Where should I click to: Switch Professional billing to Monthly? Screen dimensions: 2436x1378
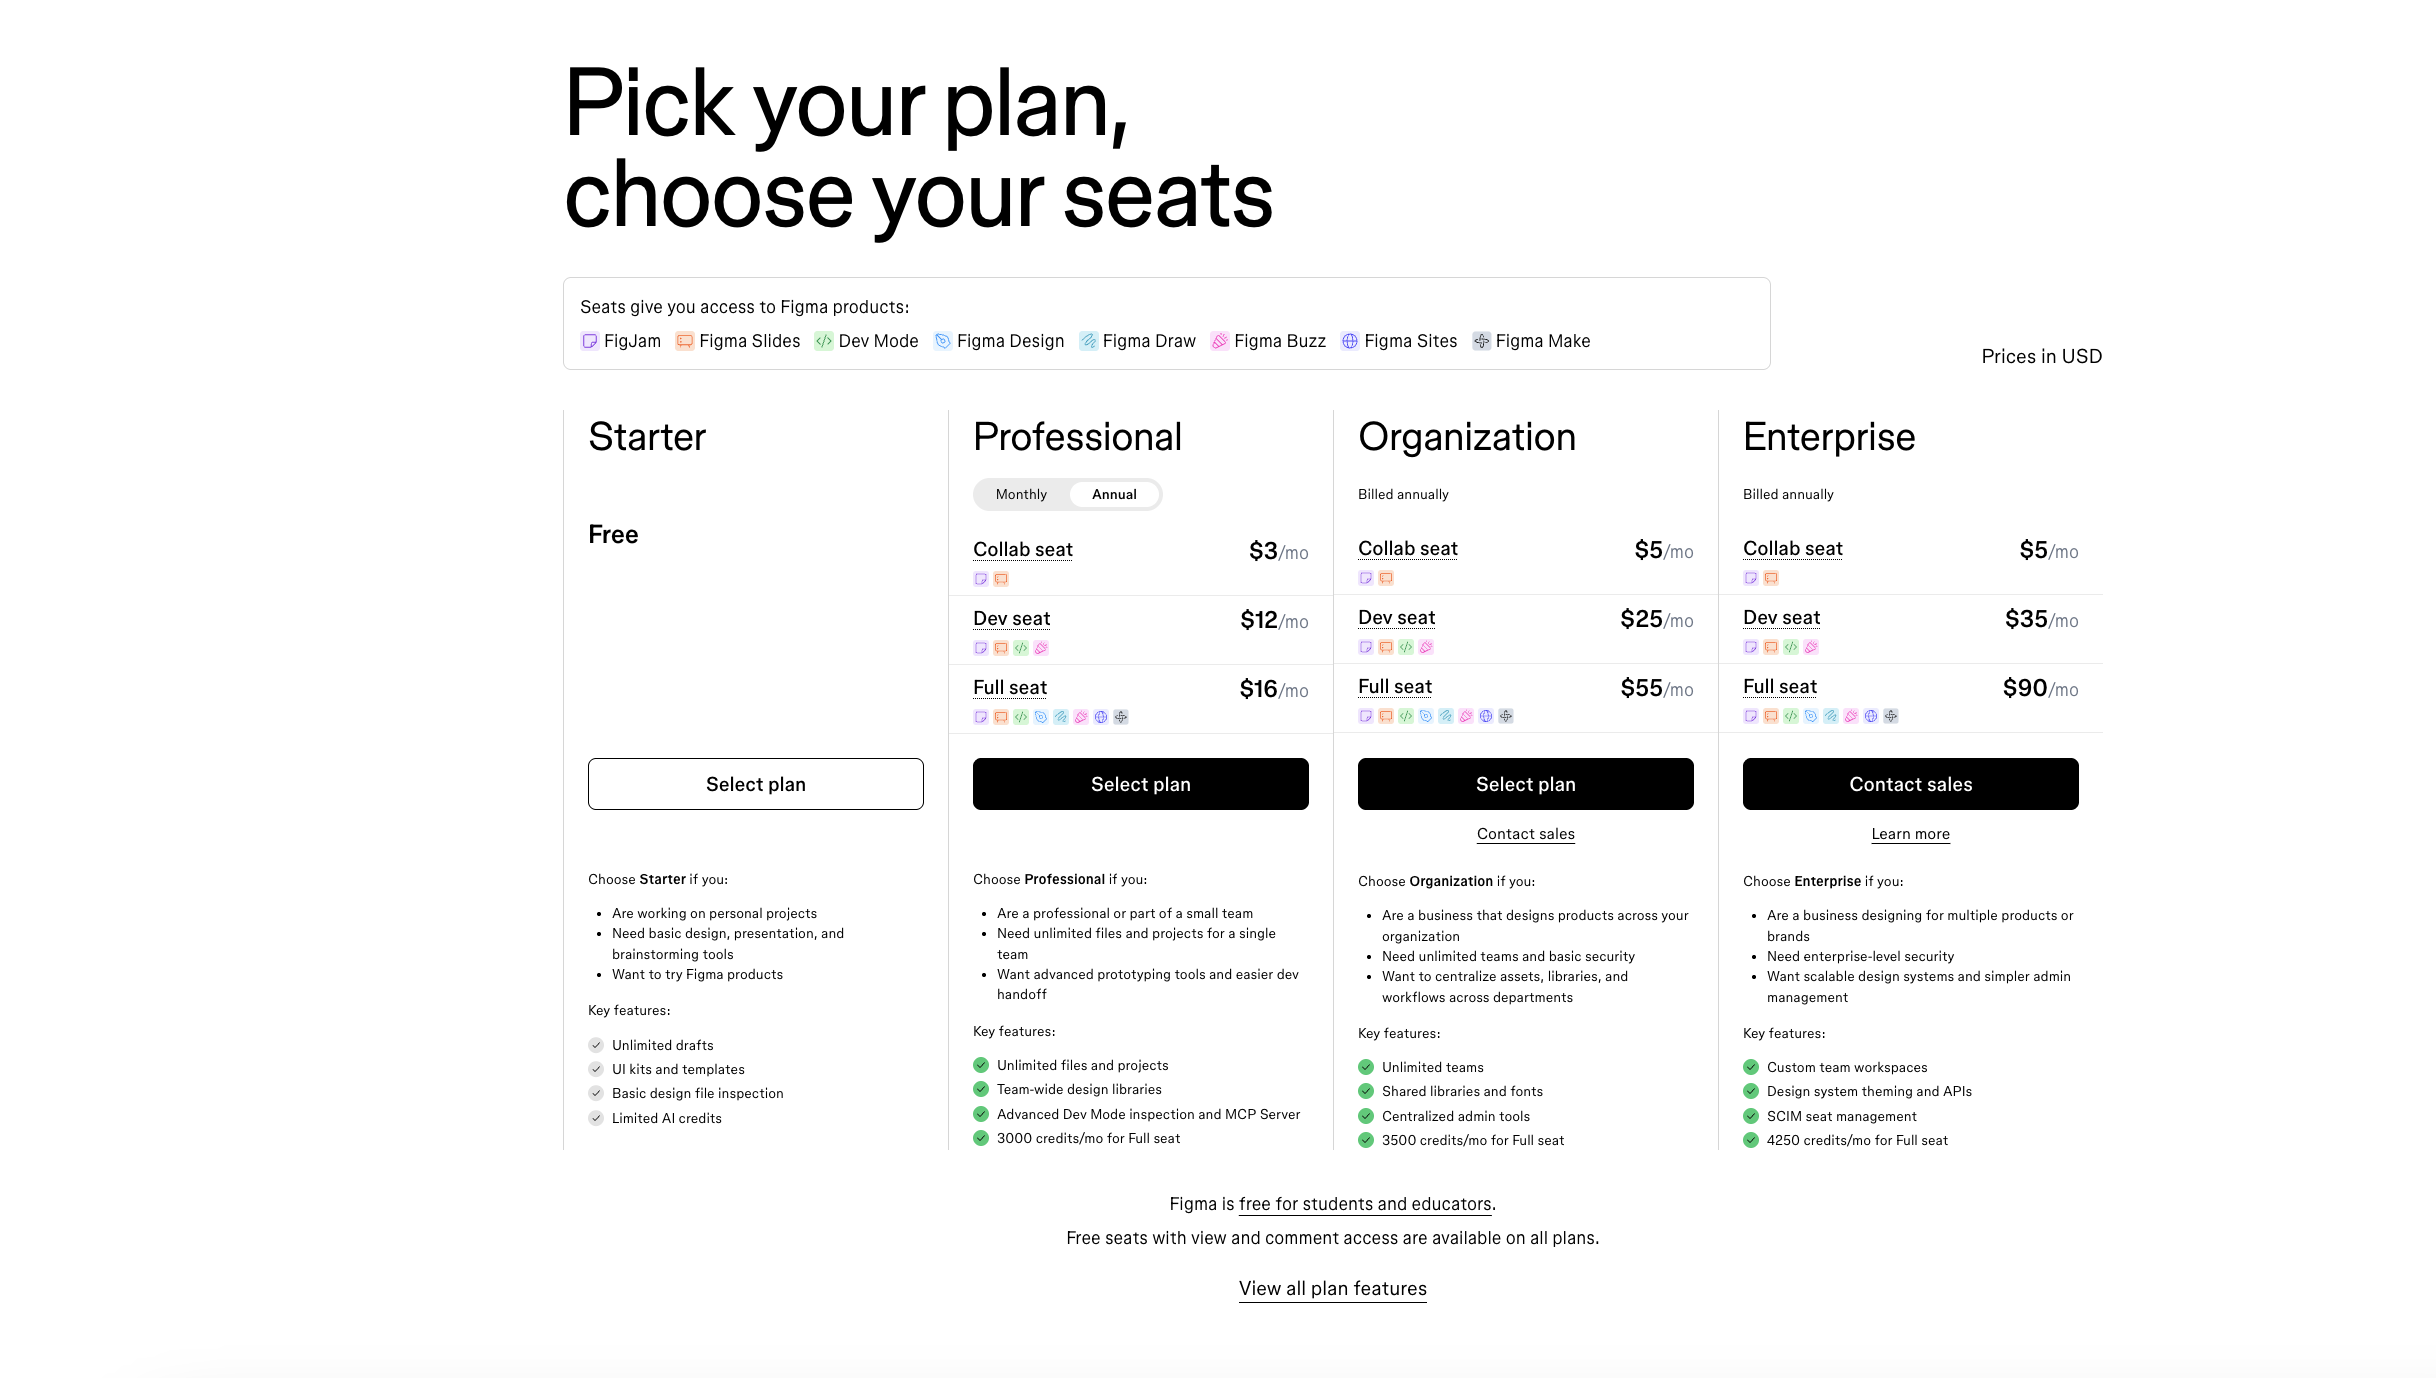(1021, 494)
